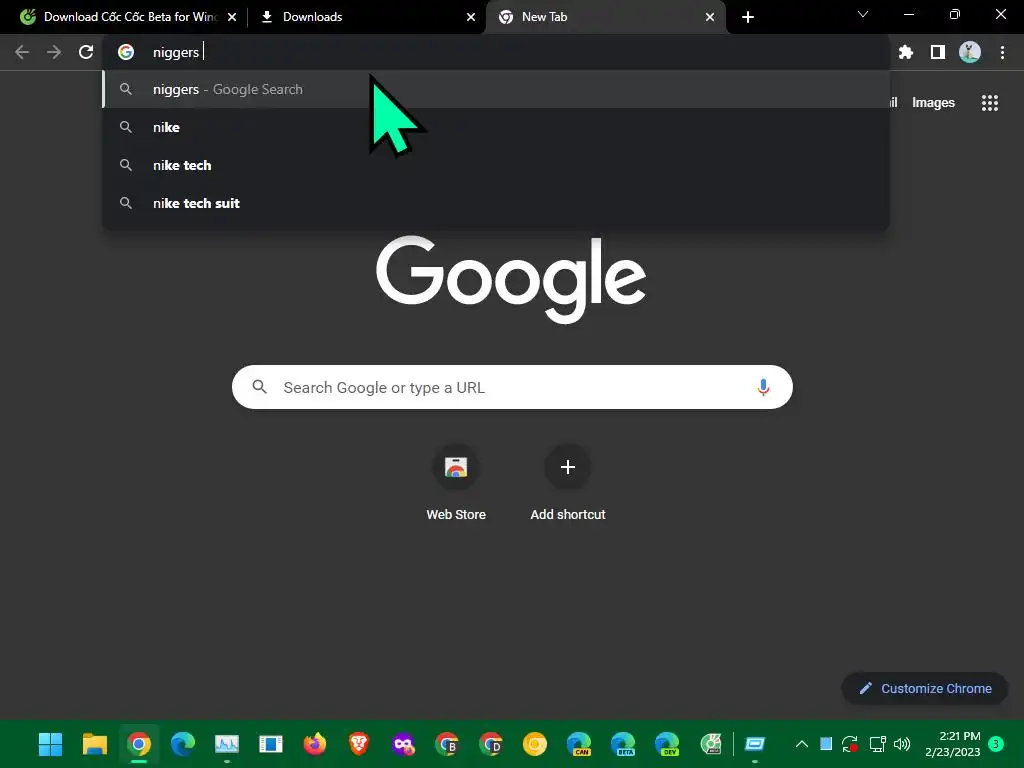Open Customize Chrome
The width and height of the screenshot is (1024, 768).
(925, 688)
